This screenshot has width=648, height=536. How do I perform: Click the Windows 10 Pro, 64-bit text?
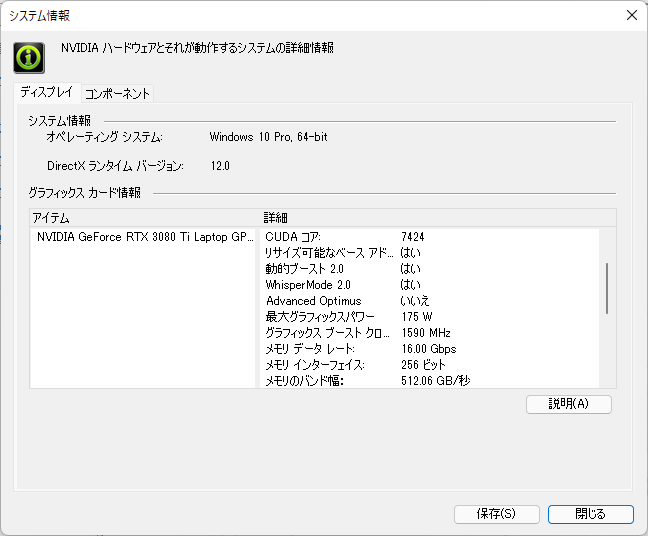pos(268,137)
